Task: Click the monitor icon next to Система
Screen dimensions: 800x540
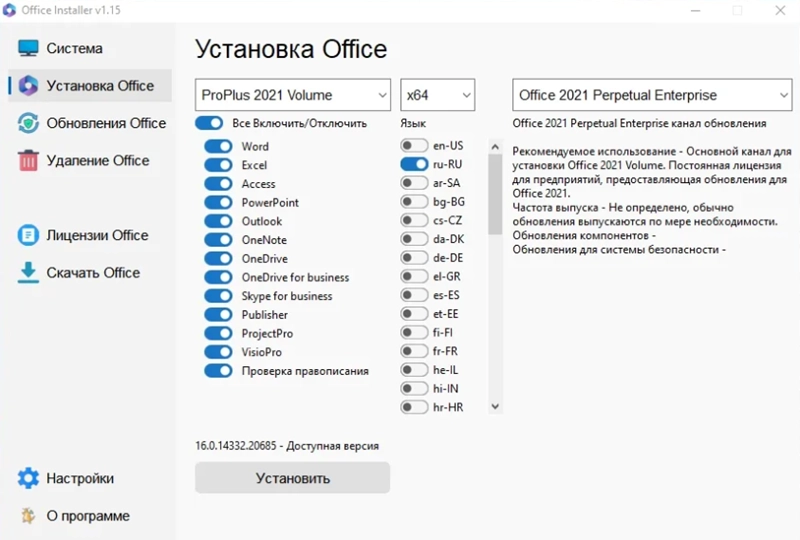Action: click(x=28, y=48)
